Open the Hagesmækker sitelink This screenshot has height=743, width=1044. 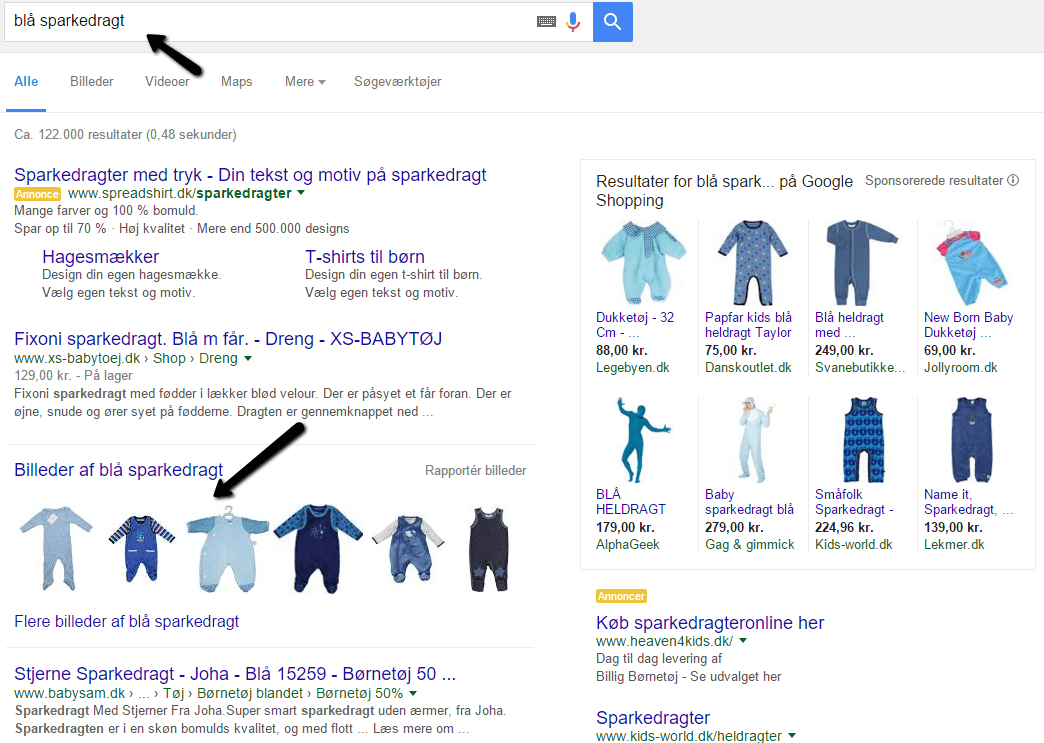click(x=101, y=257)
